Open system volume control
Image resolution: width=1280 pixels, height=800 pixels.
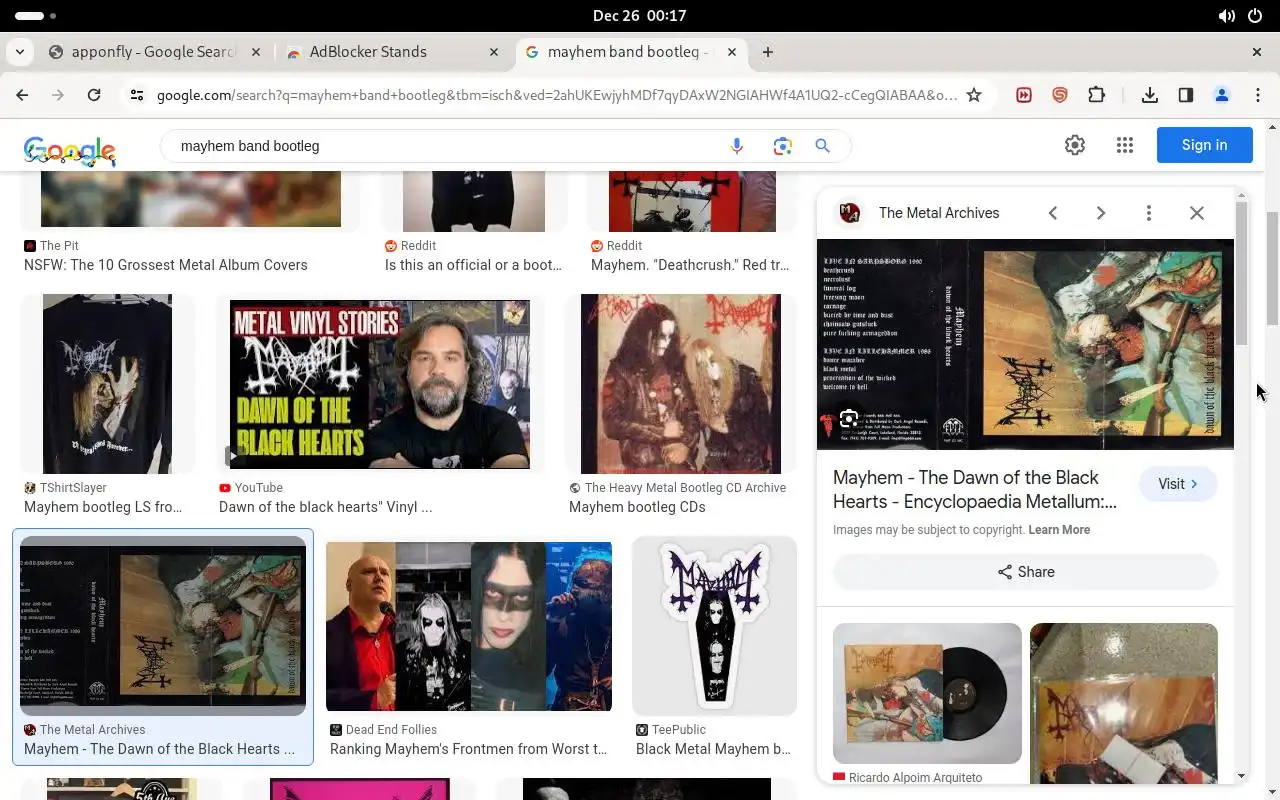pos(1227,16)
